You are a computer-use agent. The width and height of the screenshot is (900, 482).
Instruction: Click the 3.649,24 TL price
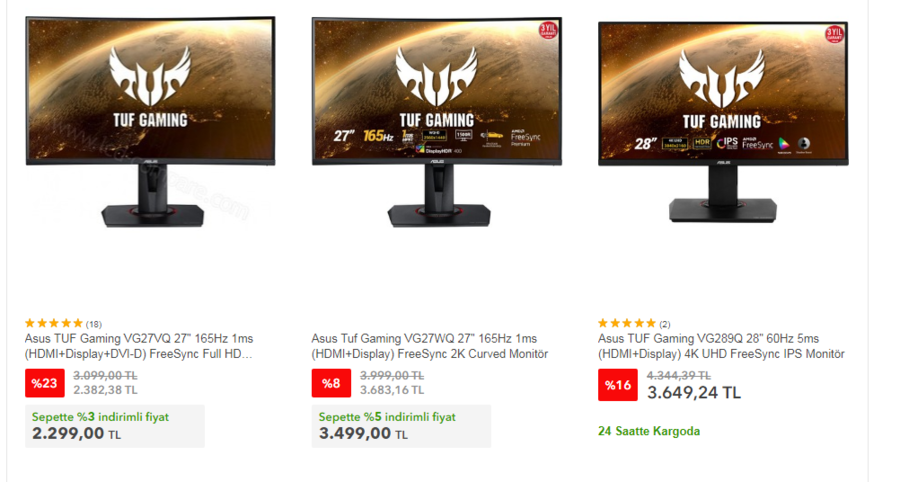[x=694, y=392]
